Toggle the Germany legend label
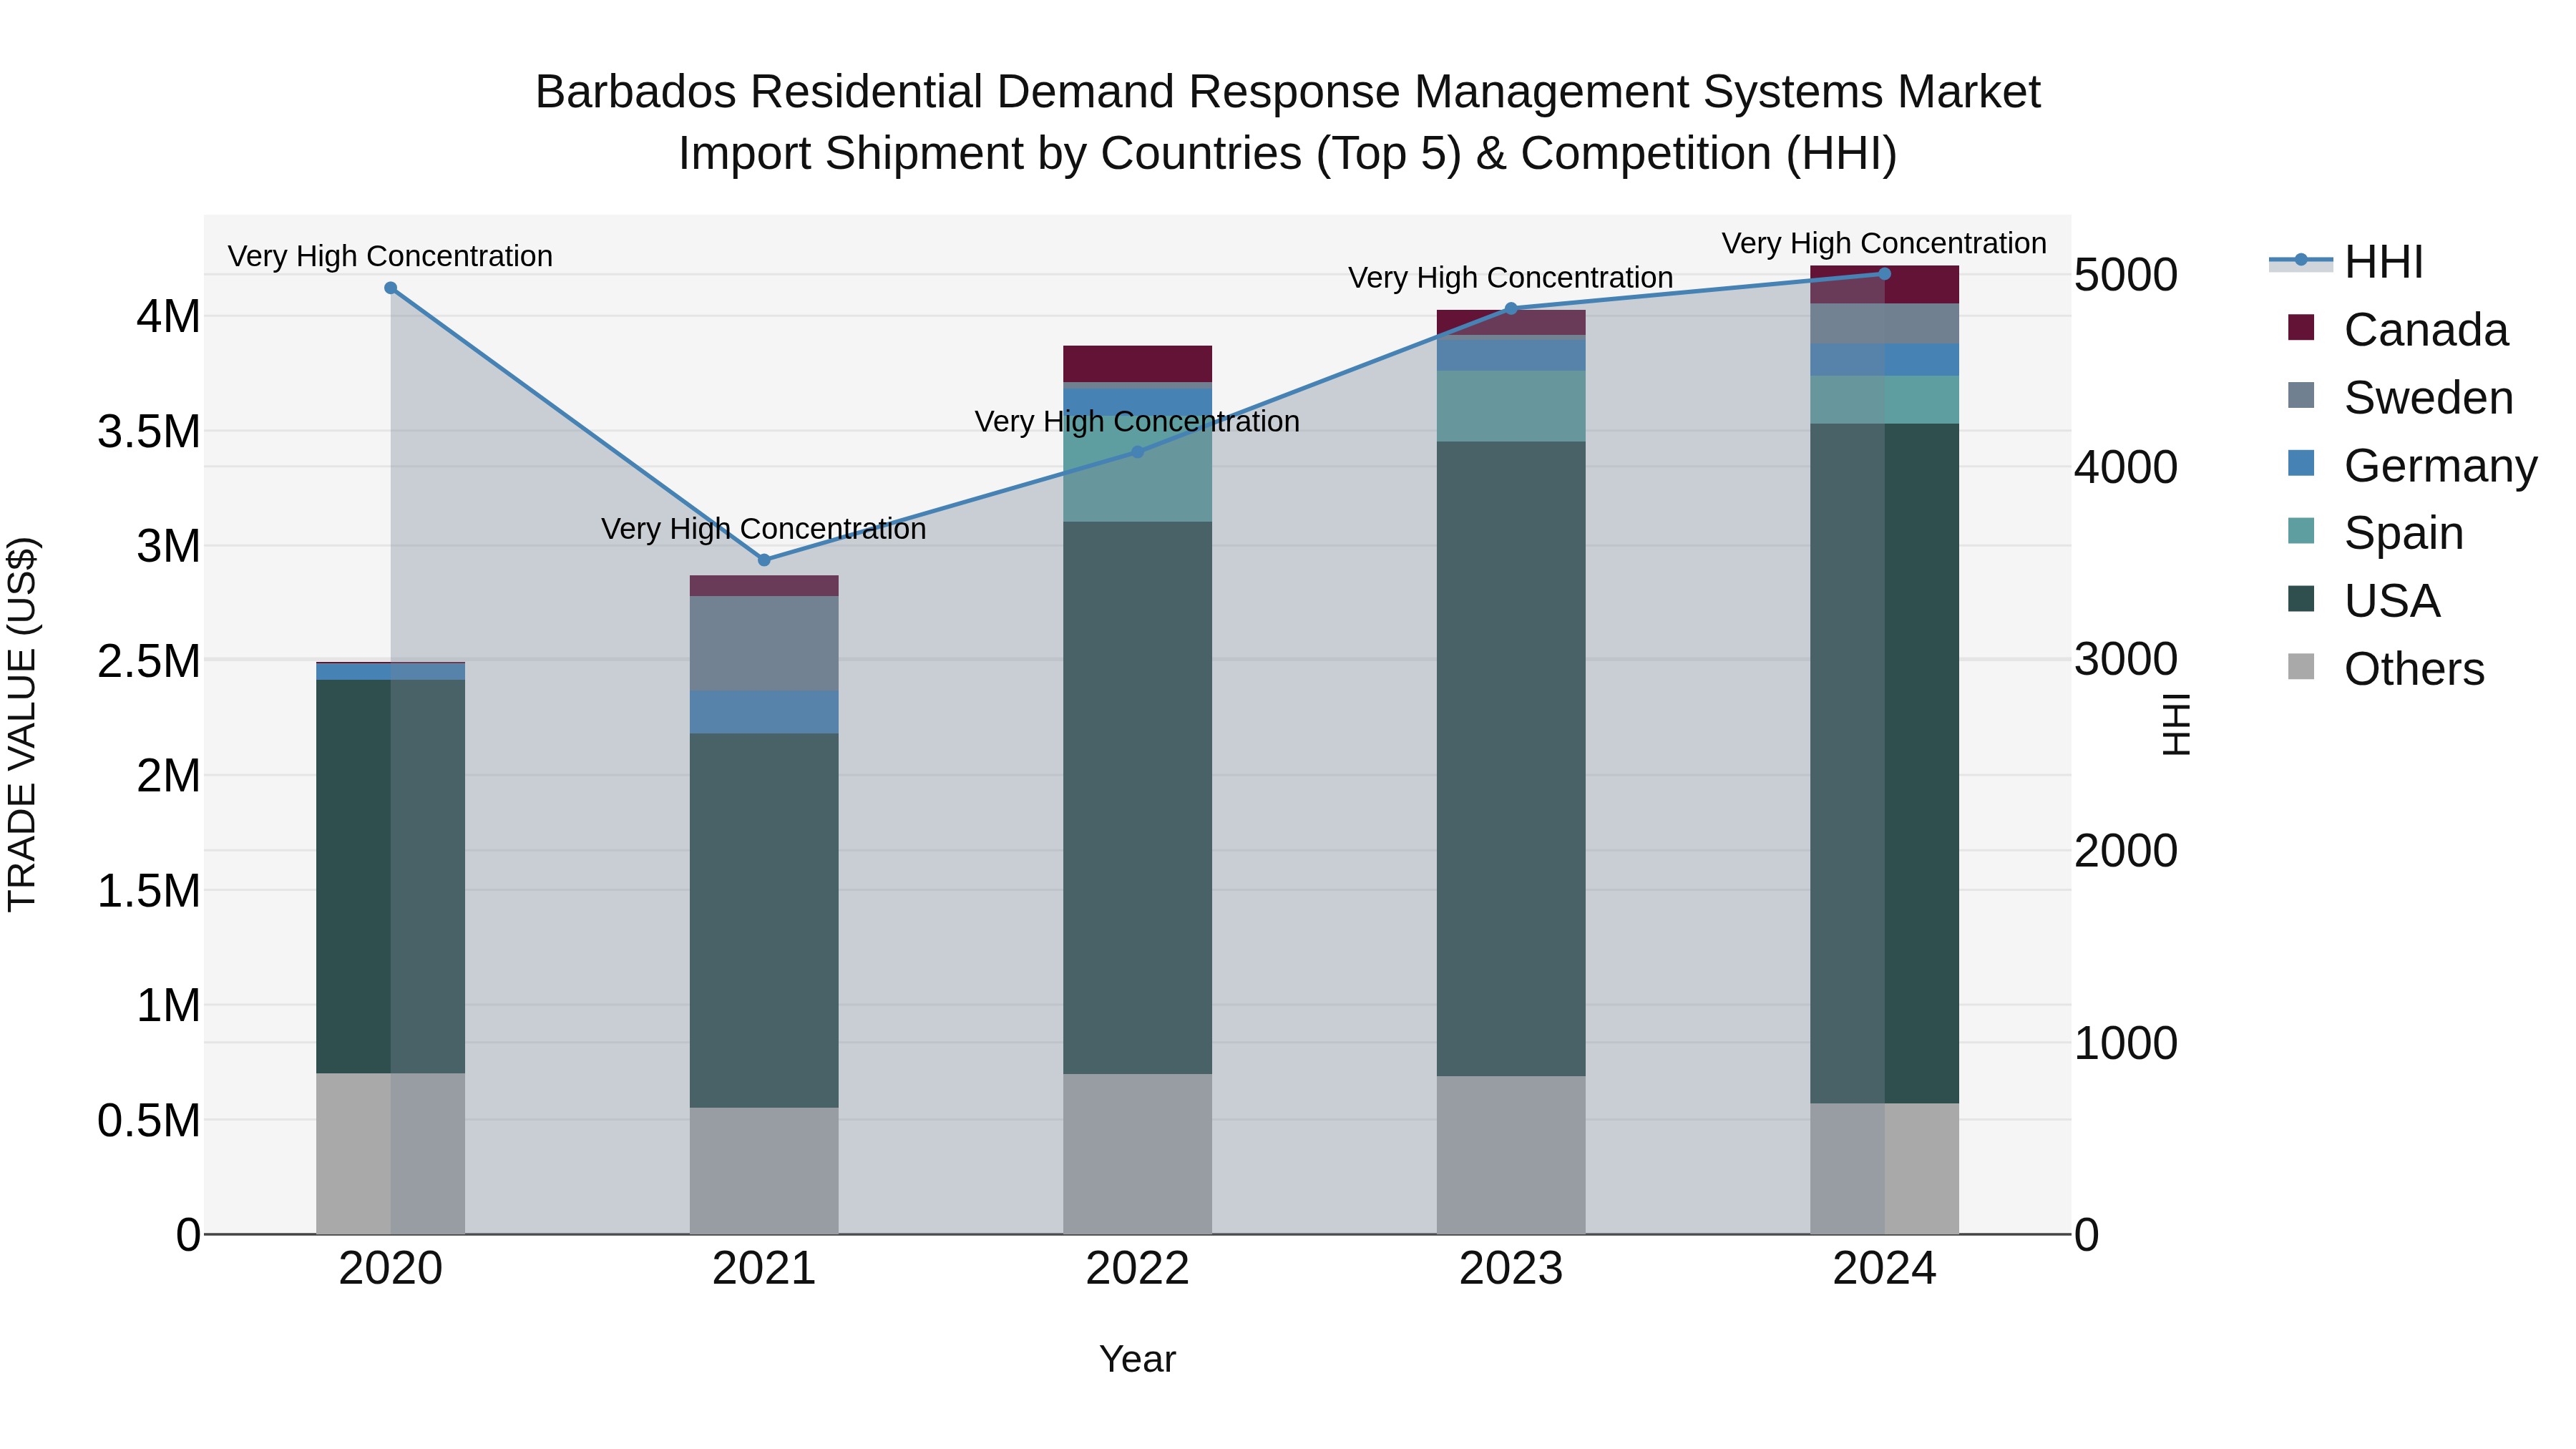 [2441, 466]
